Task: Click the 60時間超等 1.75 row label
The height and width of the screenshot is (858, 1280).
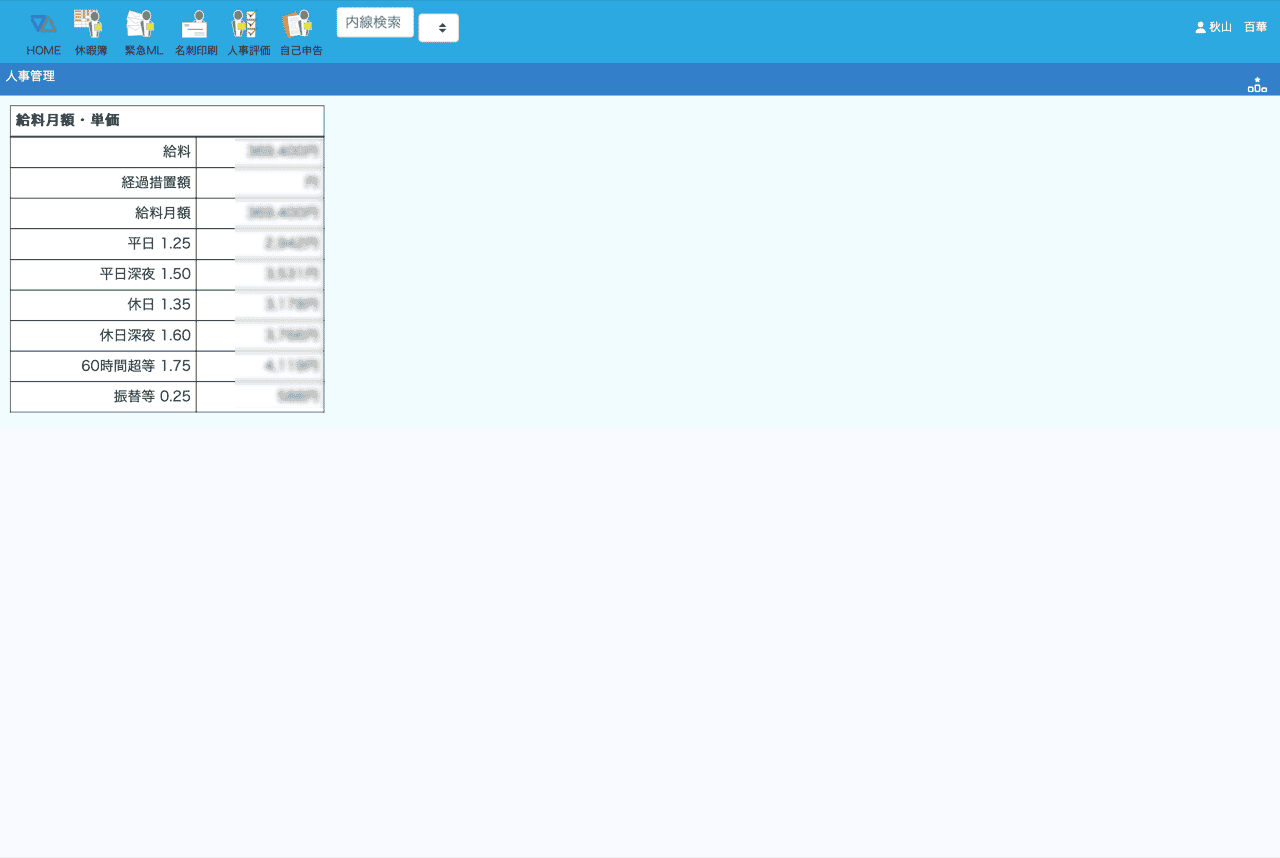Action: pyautogui.click(x=136, y=366)
